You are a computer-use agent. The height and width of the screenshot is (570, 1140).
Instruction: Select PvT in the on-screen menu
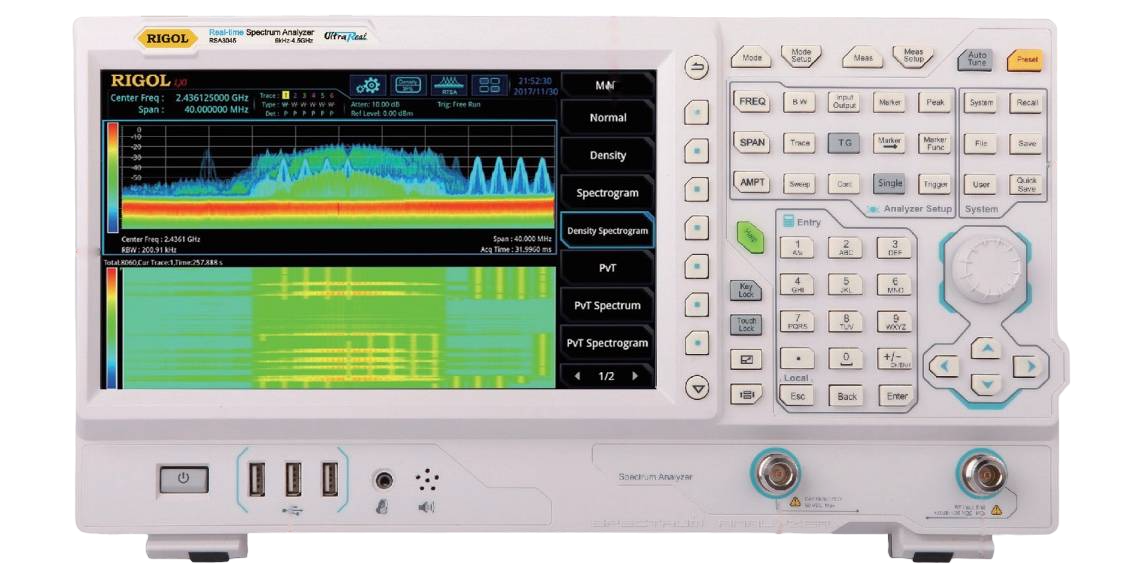(608, 268)
